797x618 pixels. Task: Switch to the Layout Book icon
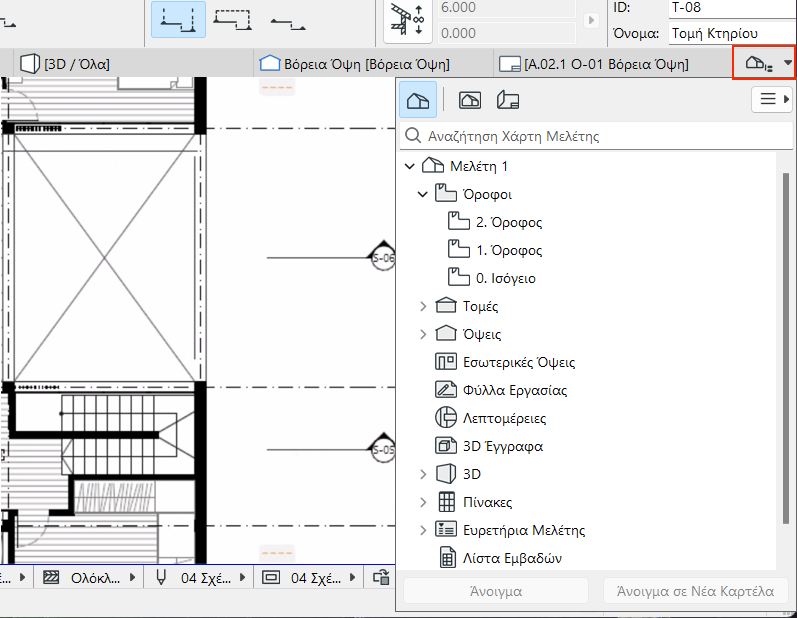[x=508, y=100]
